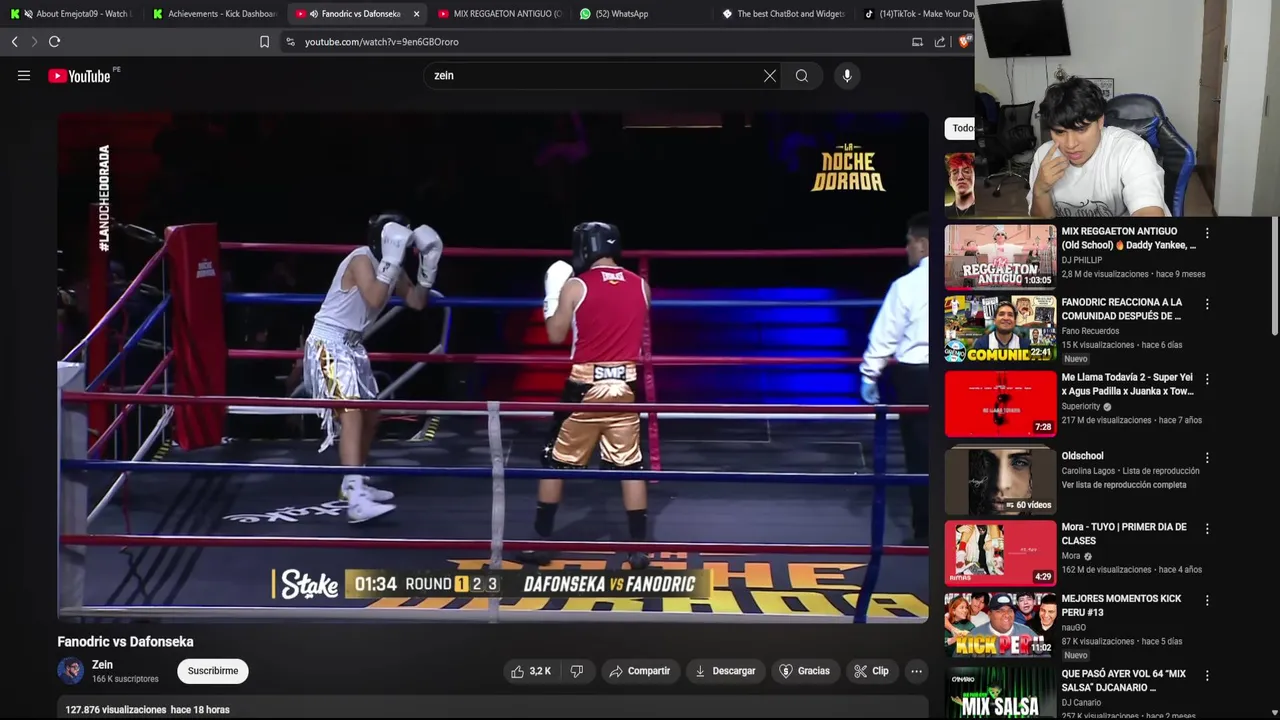This screenshot has height=720, width=1280.
Task: Open the Me Llama Todavía 2 thumbnail
Action: coord(1000,404)
